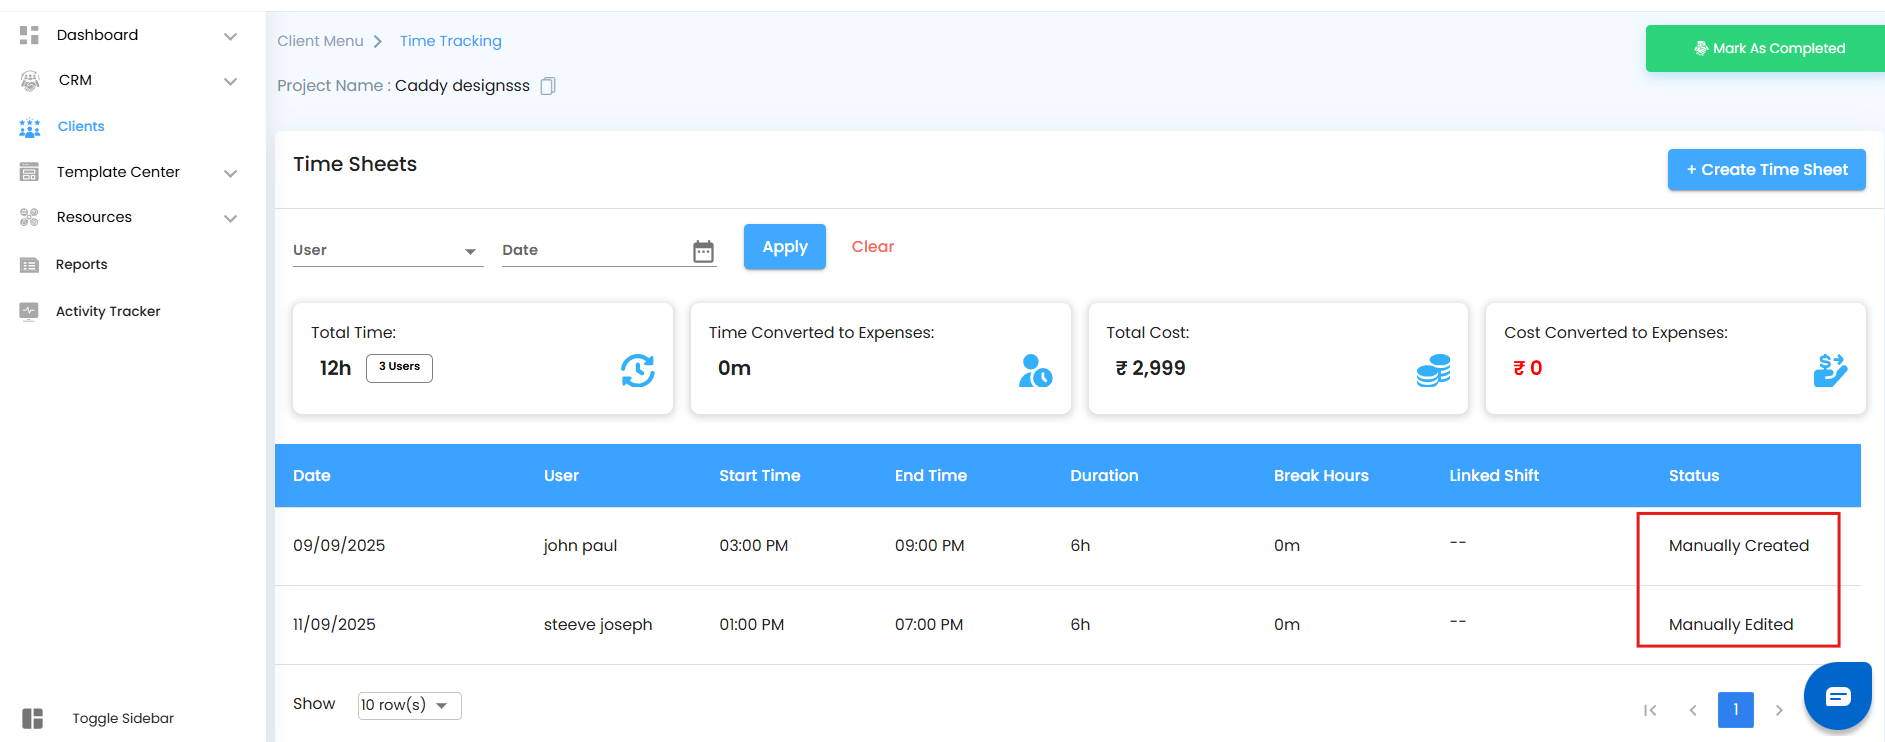Image resolution: width=1885 pixels, height=742 pixels.
Task: Copy the project name with the clipboard icon
Action: [x=548, y=86]
